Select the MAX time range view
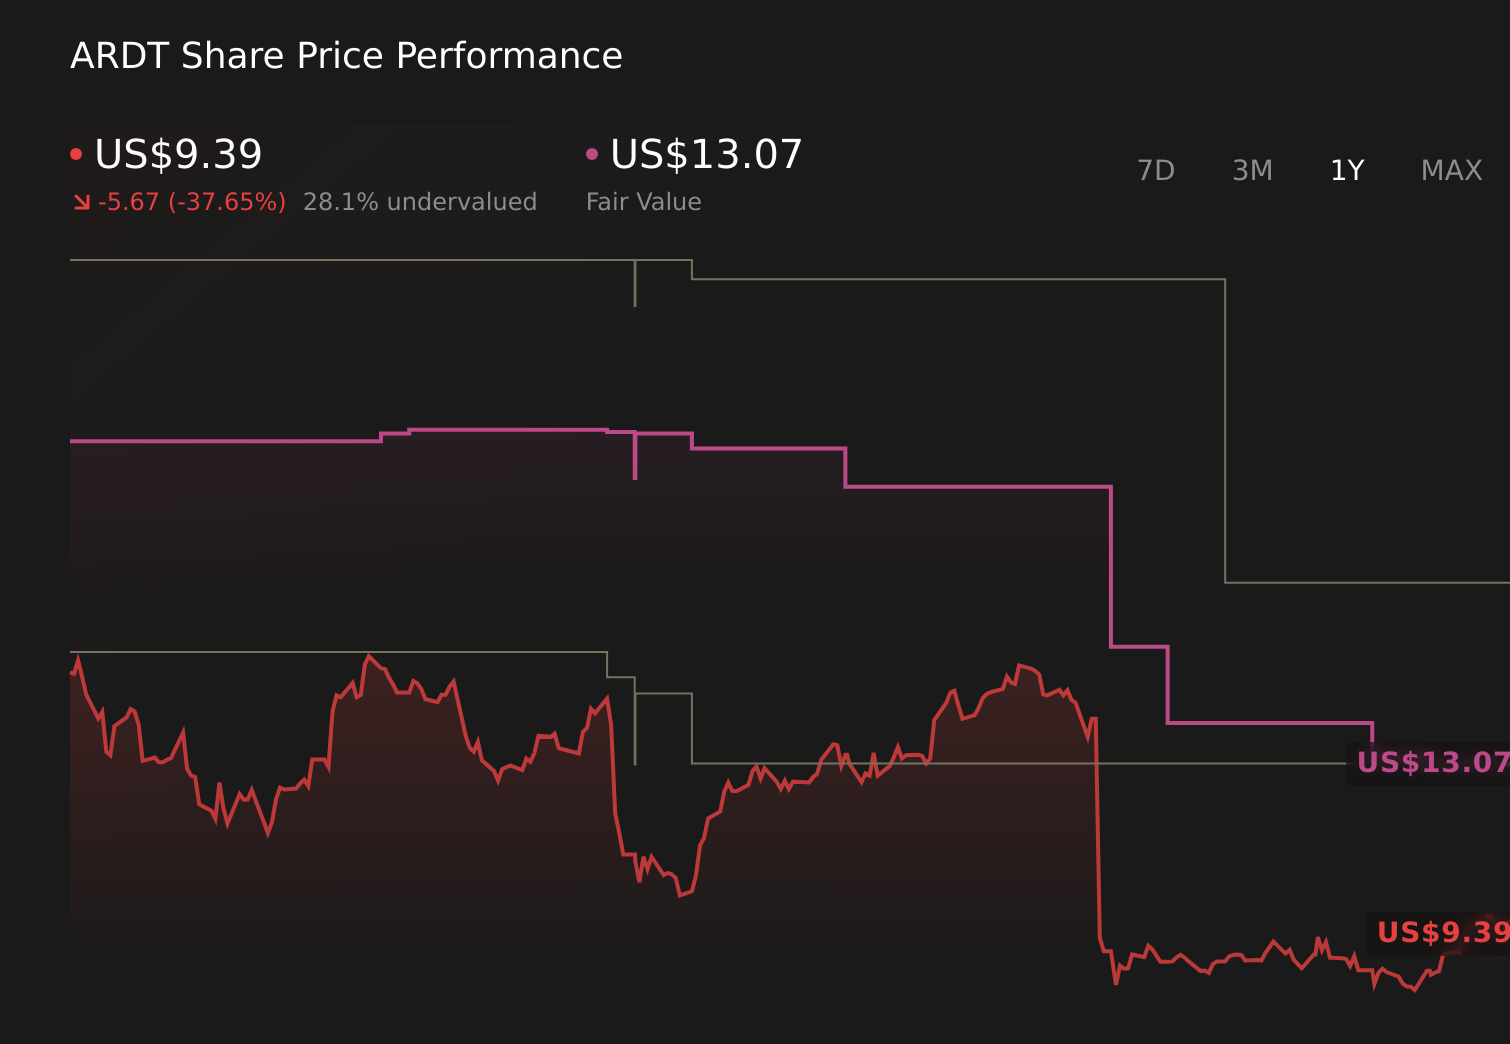Screen dimensions: 1510x1044 (x=1450, y=170)
